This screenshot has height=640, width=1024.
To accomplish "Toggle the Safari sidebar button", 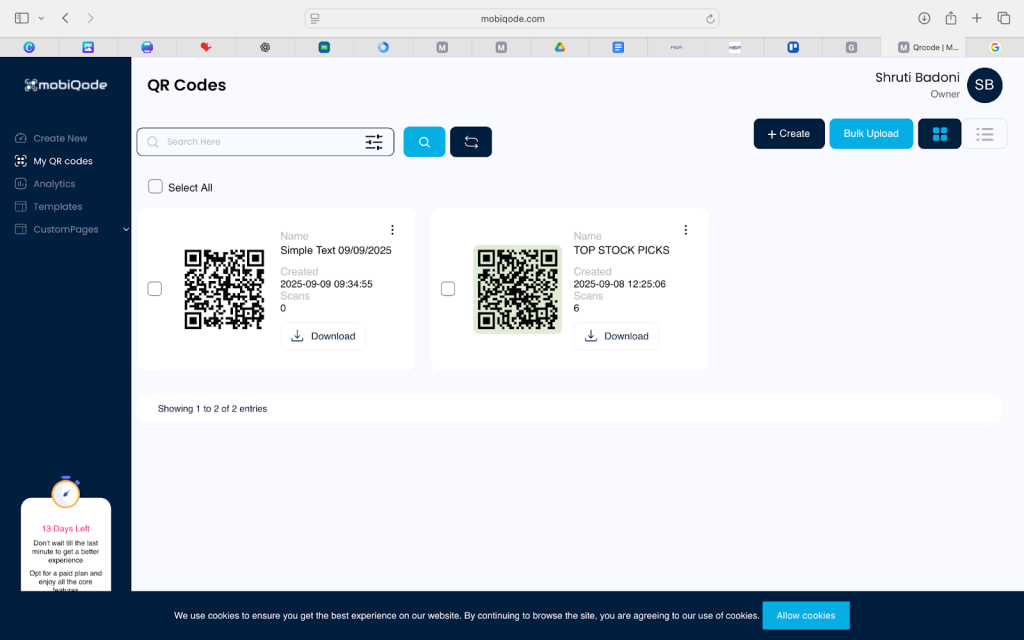I will [x=22, y=18].
